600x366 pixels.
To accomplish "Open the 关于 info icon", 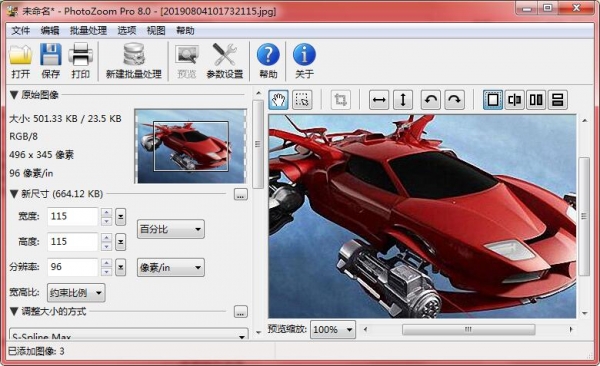I will pyautogui.click(x=304, y=54).
